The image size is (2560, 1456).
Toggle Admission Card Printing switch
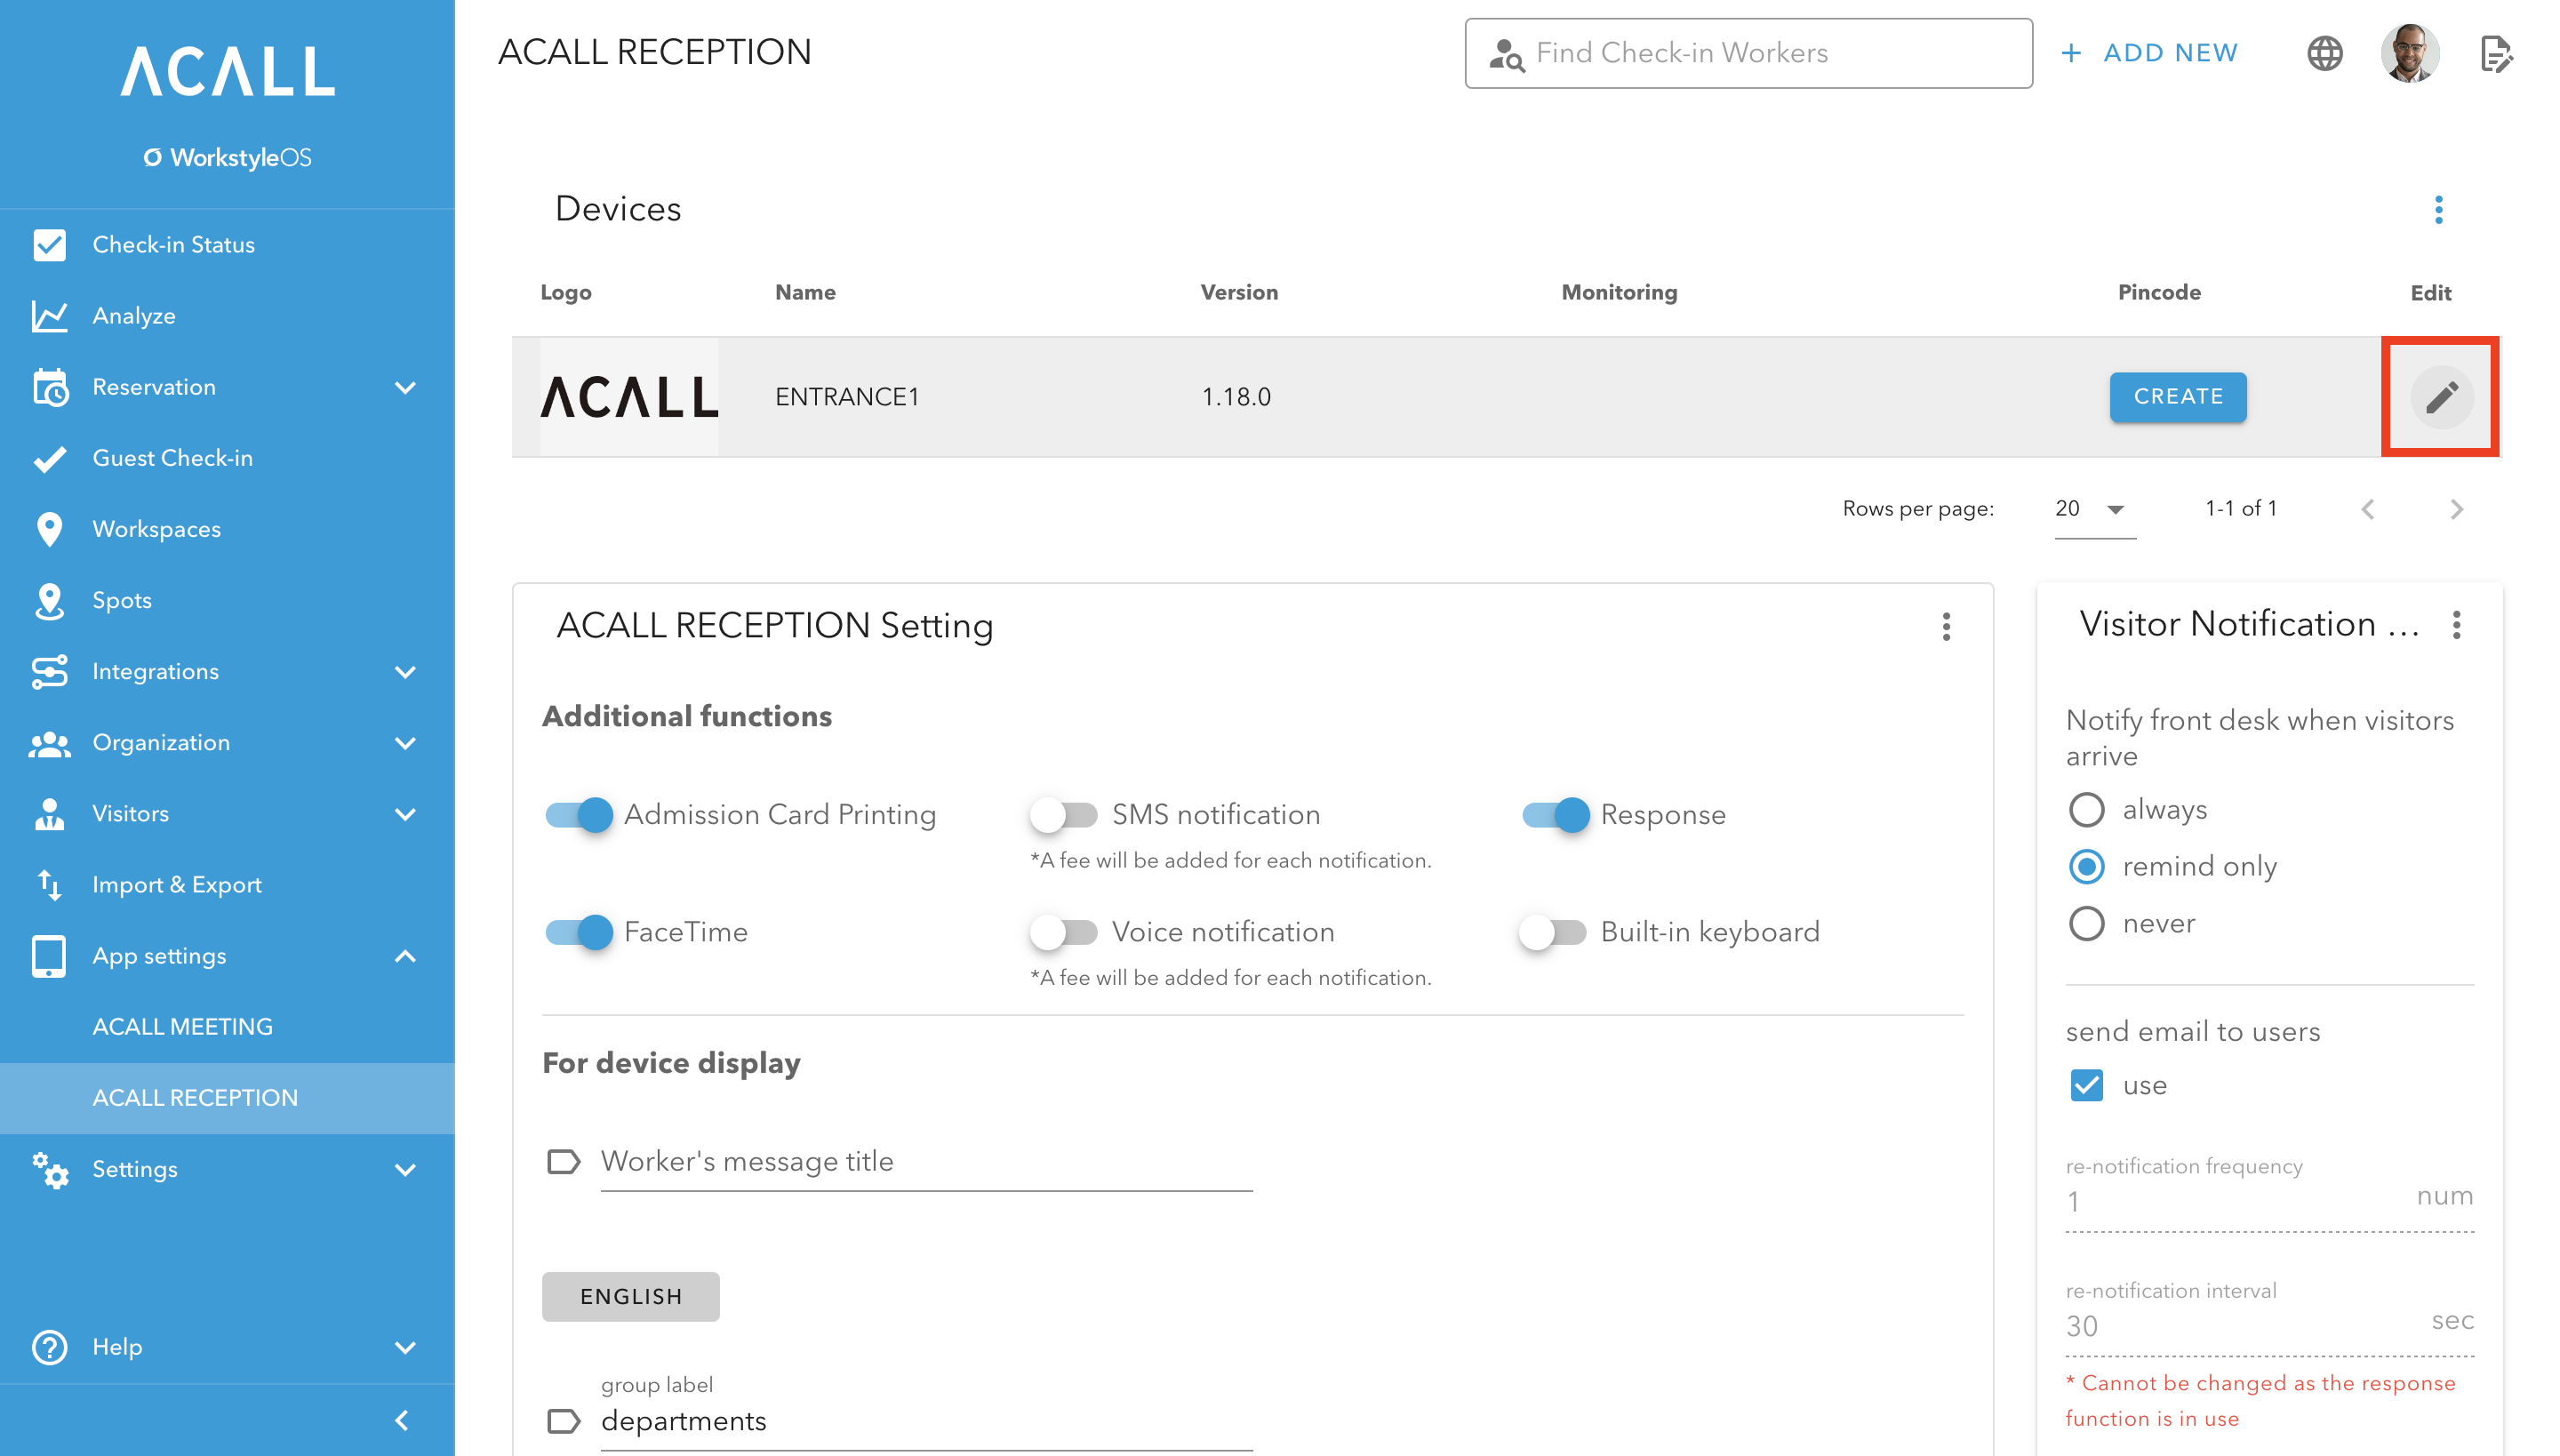[579, 815]
